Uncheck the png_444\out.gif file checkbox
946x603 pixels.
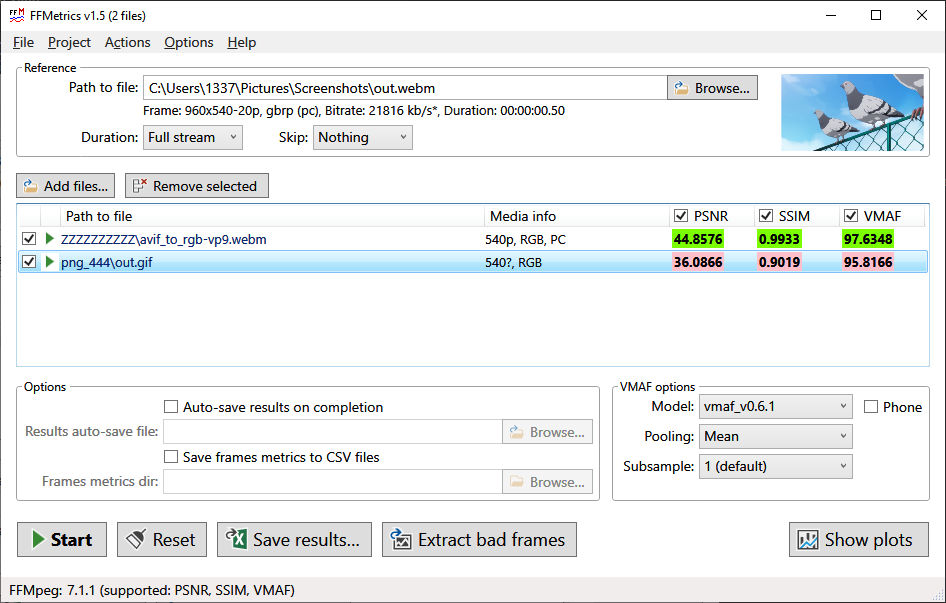coord(28,262)
